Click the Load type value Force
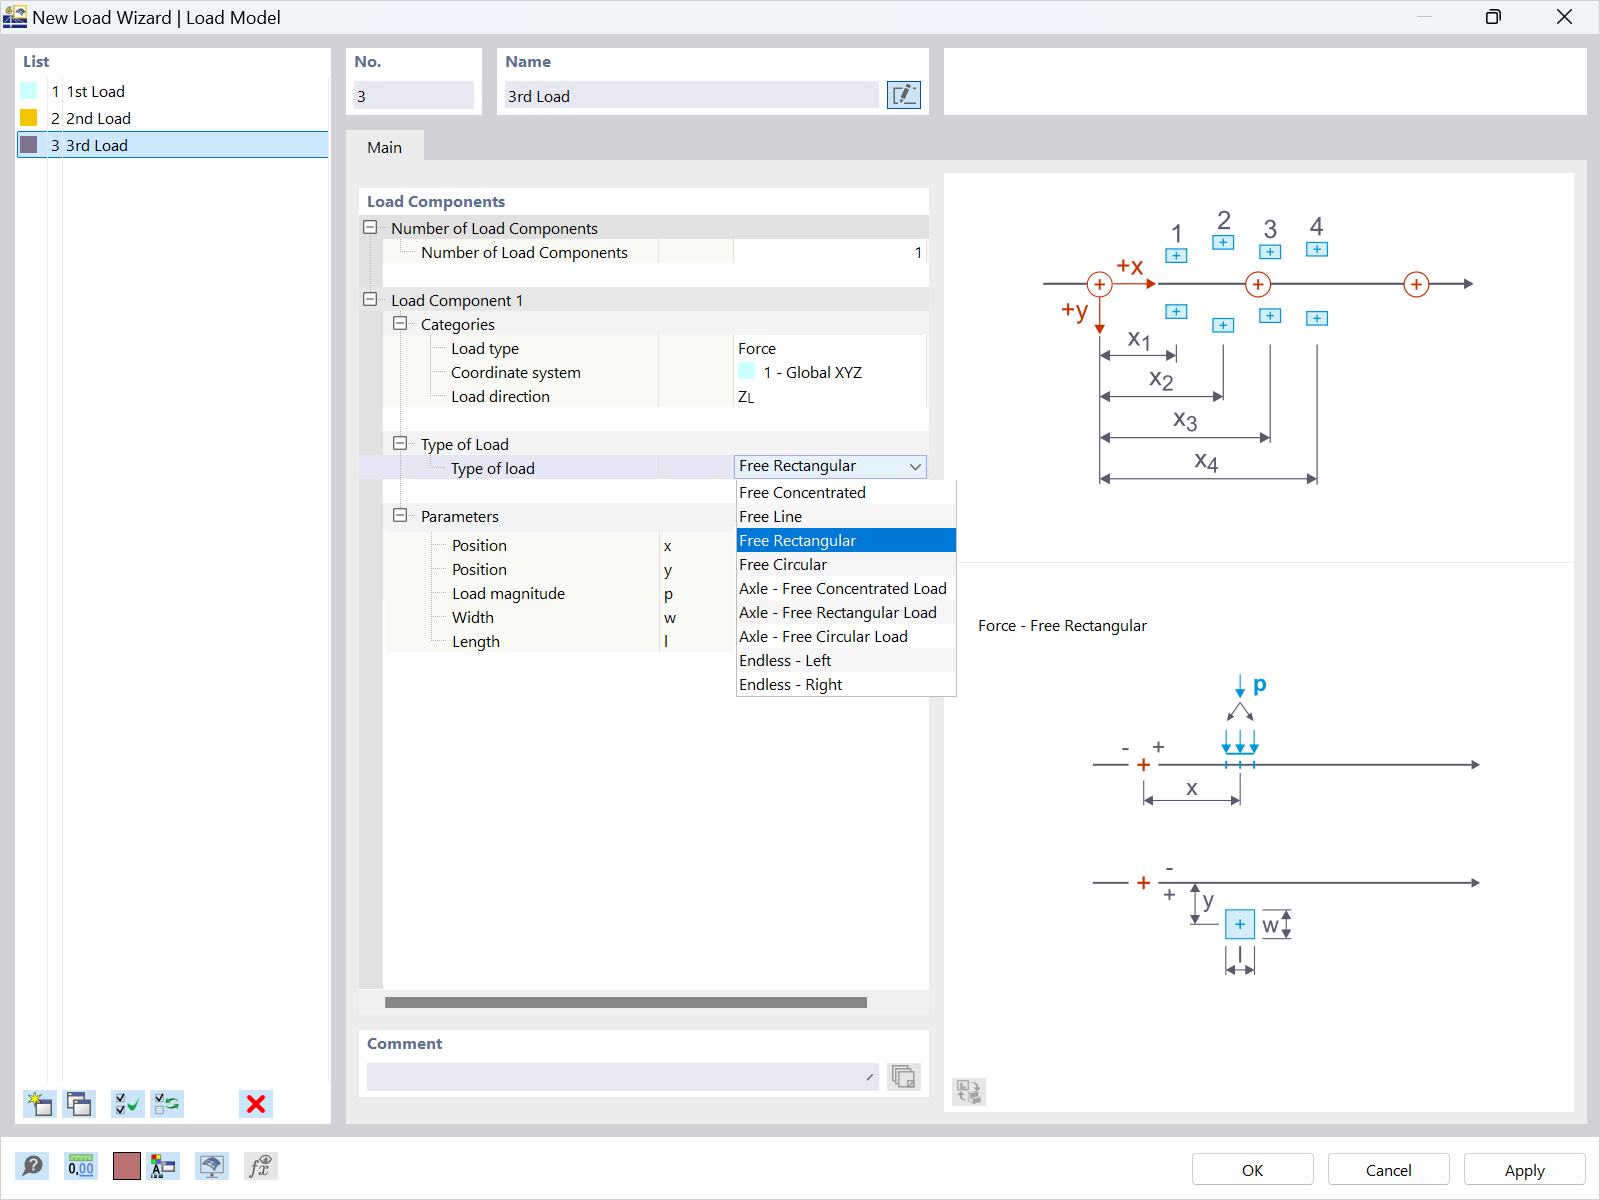1600x1200 pixels. [x=830, y=348]
